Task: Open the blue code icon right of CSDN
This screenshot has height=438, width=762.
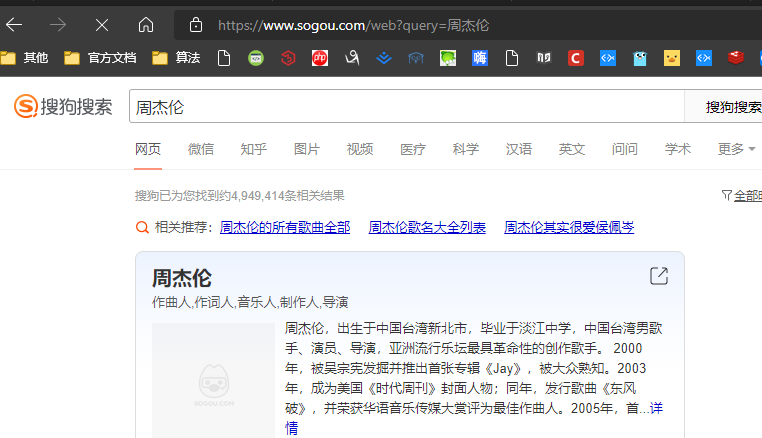Action: (608, 58)
